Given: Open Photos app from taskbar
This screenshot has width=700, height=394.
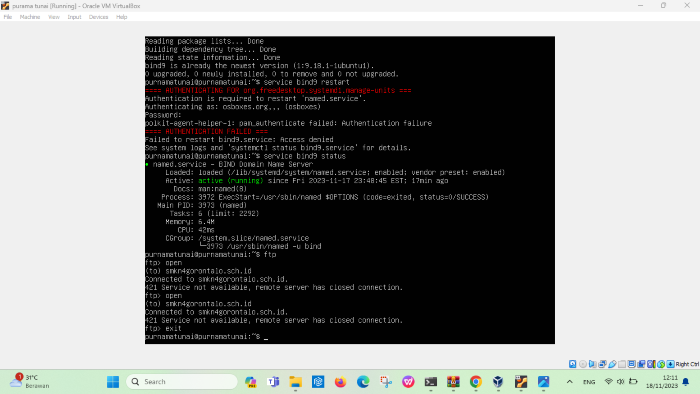Looking at the screenshot, I should (x=543, y=382).
